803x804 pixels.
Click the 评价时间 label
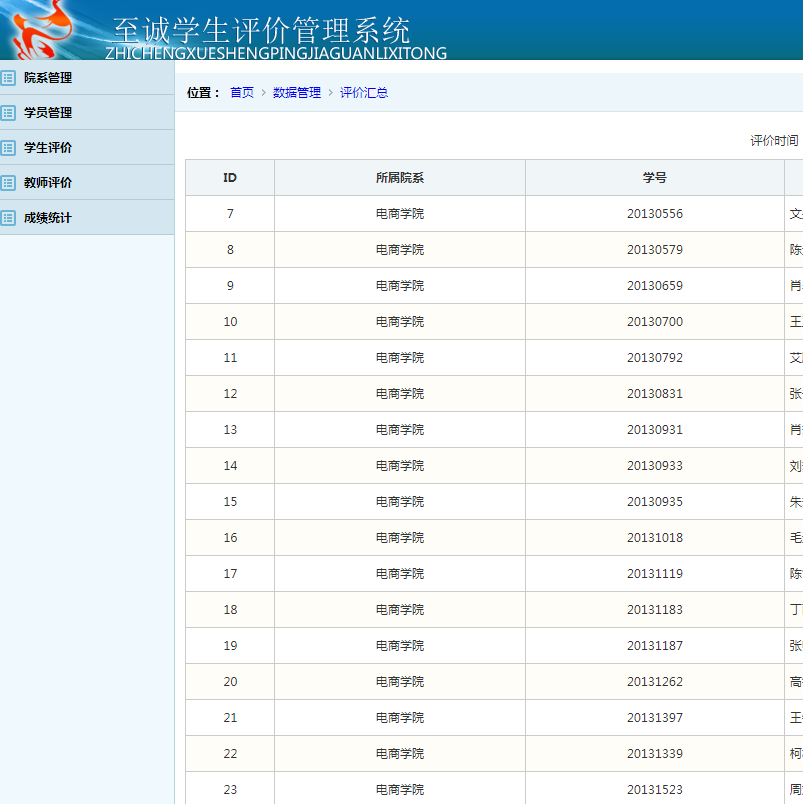pyautogui.click(x=774, y=140)
